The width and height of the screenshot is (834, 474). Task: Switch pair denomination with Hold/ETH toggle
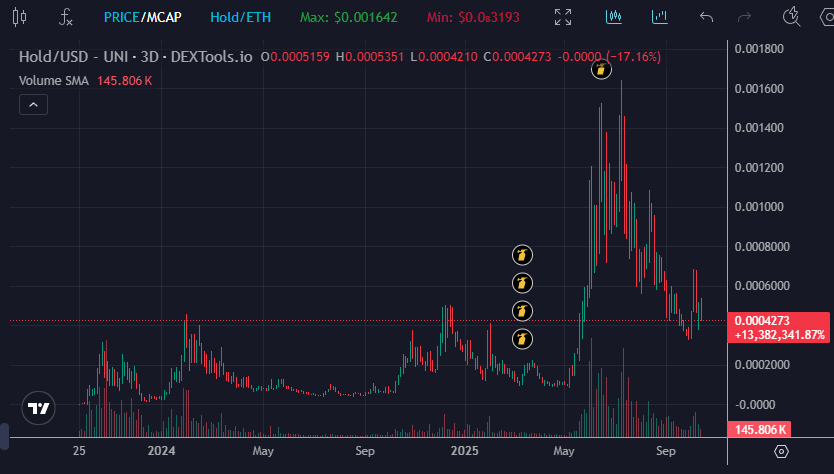pyautogui.click(x=240, y=17)
